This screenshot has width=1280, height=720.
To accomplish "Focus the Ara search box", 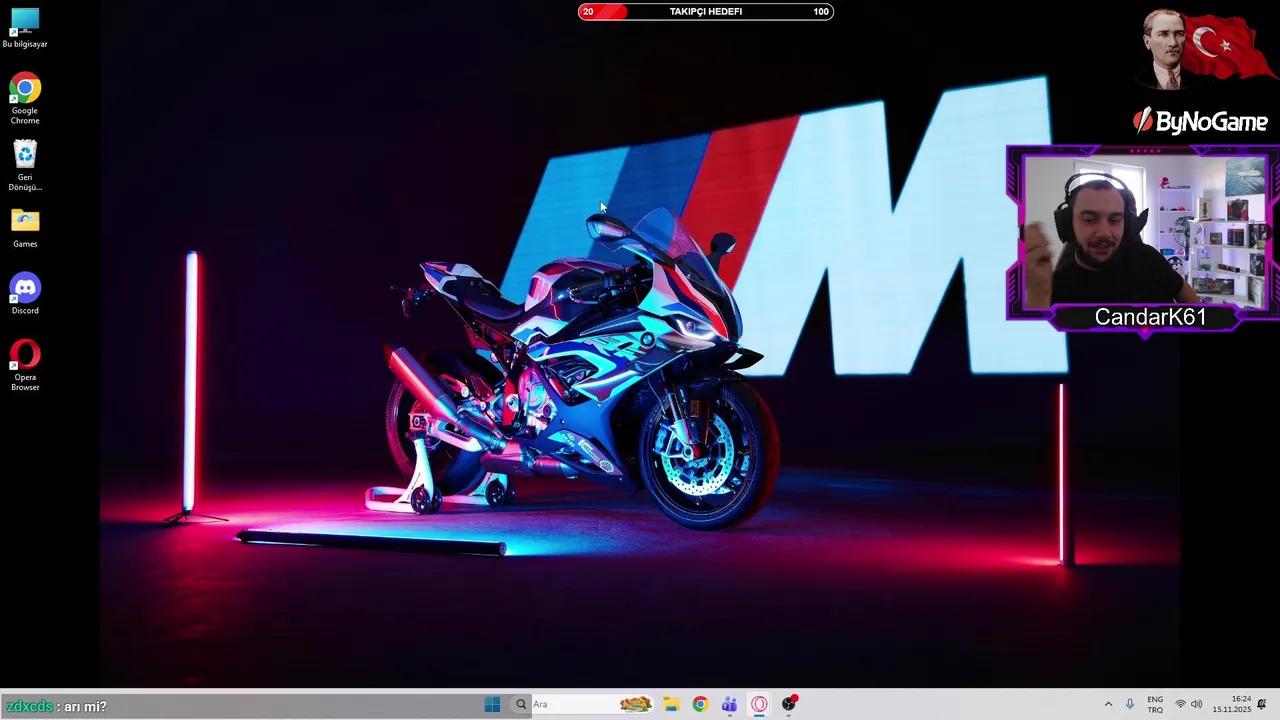I will (x=582, y=704).
